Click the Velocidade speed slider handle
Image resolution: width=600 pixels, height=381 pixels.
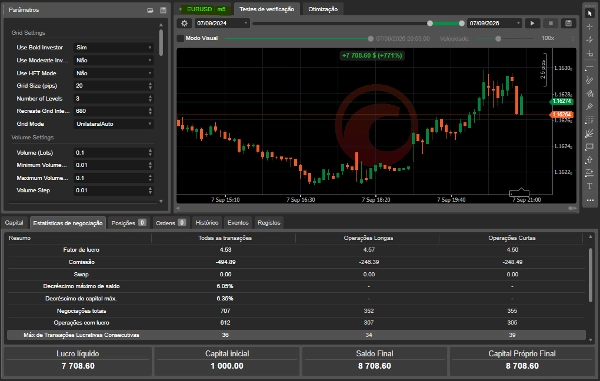498,39
